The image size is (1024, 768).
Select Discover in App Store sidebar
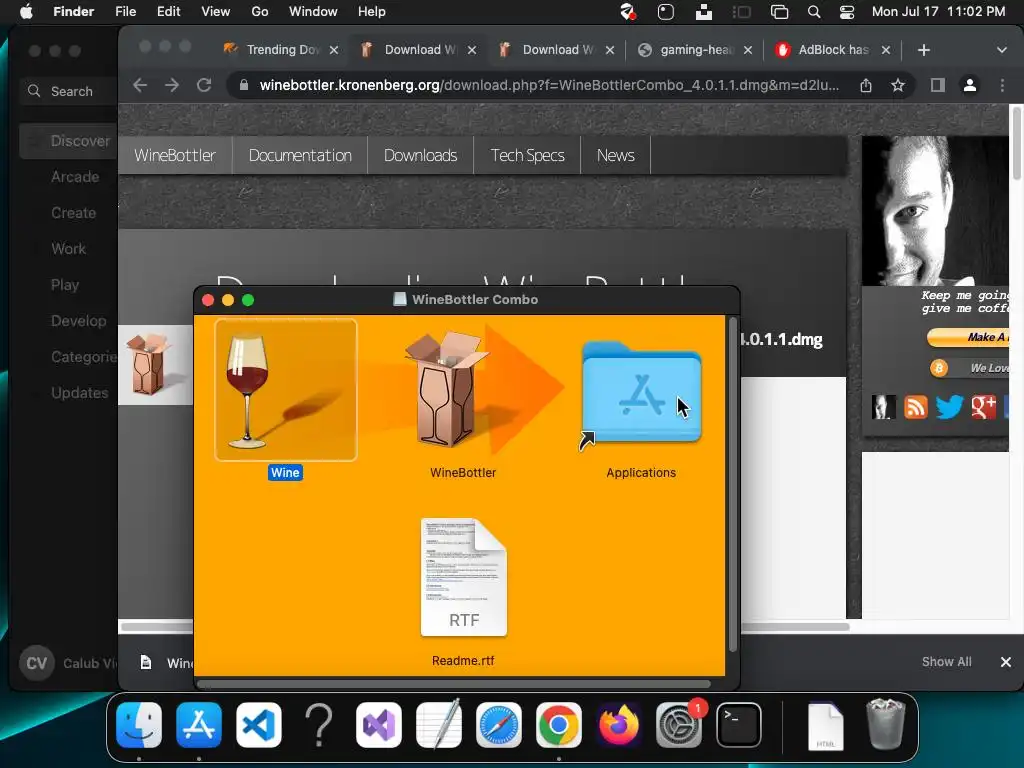[x=68, y=140]
